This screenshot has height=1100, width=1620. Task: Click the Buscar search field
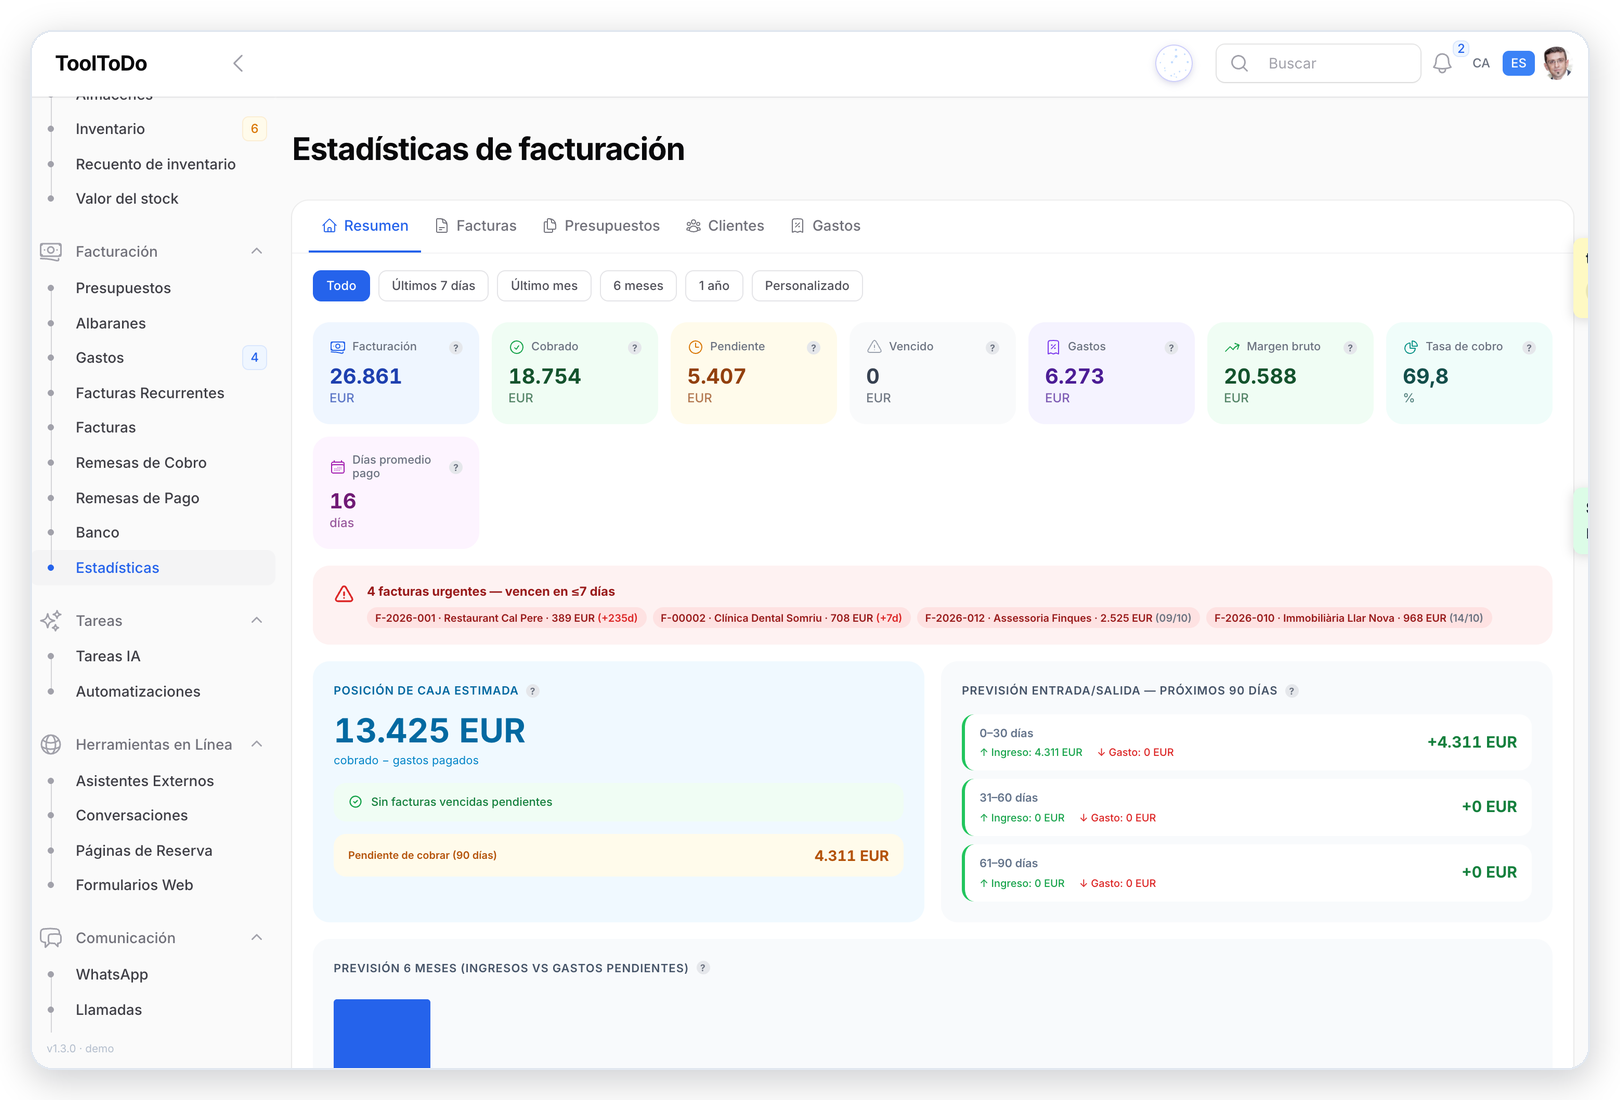1318,63
